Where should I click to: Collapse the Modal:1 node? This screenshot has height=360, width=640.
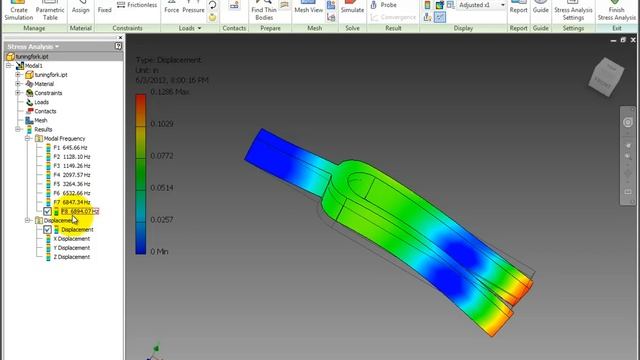point(9,65)
